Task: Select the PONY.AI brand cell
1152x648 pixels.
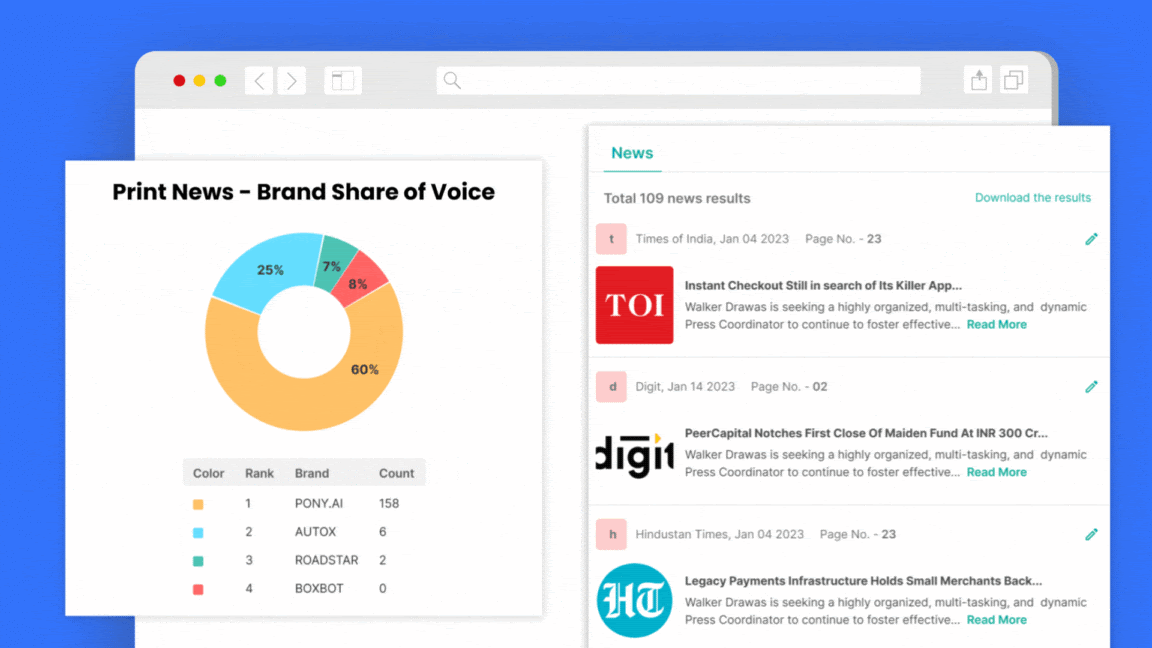Action: coord(319,503)
